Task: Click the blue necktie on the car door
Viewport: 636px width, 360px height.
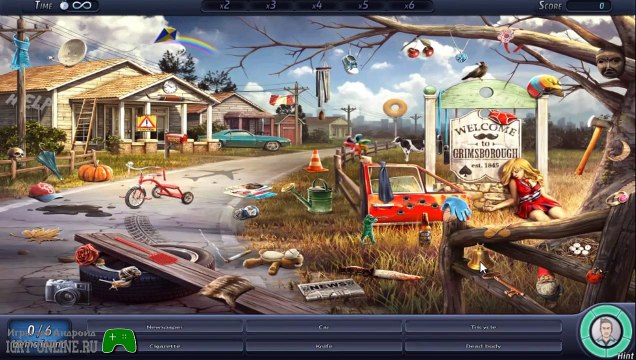Action: pyautogui.click(x=384, y=181)
